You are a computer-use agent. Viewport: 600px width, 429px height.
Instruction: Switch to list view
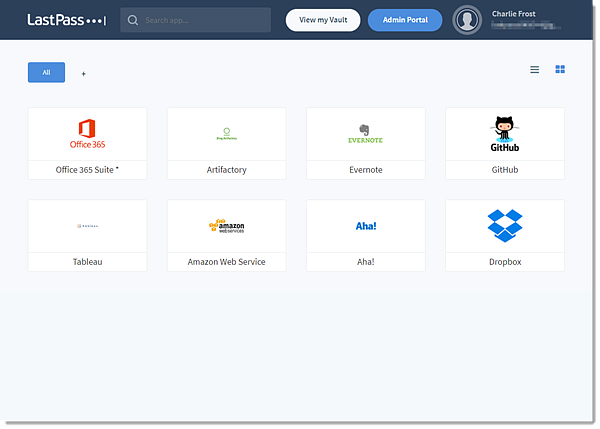pos(534,69)
